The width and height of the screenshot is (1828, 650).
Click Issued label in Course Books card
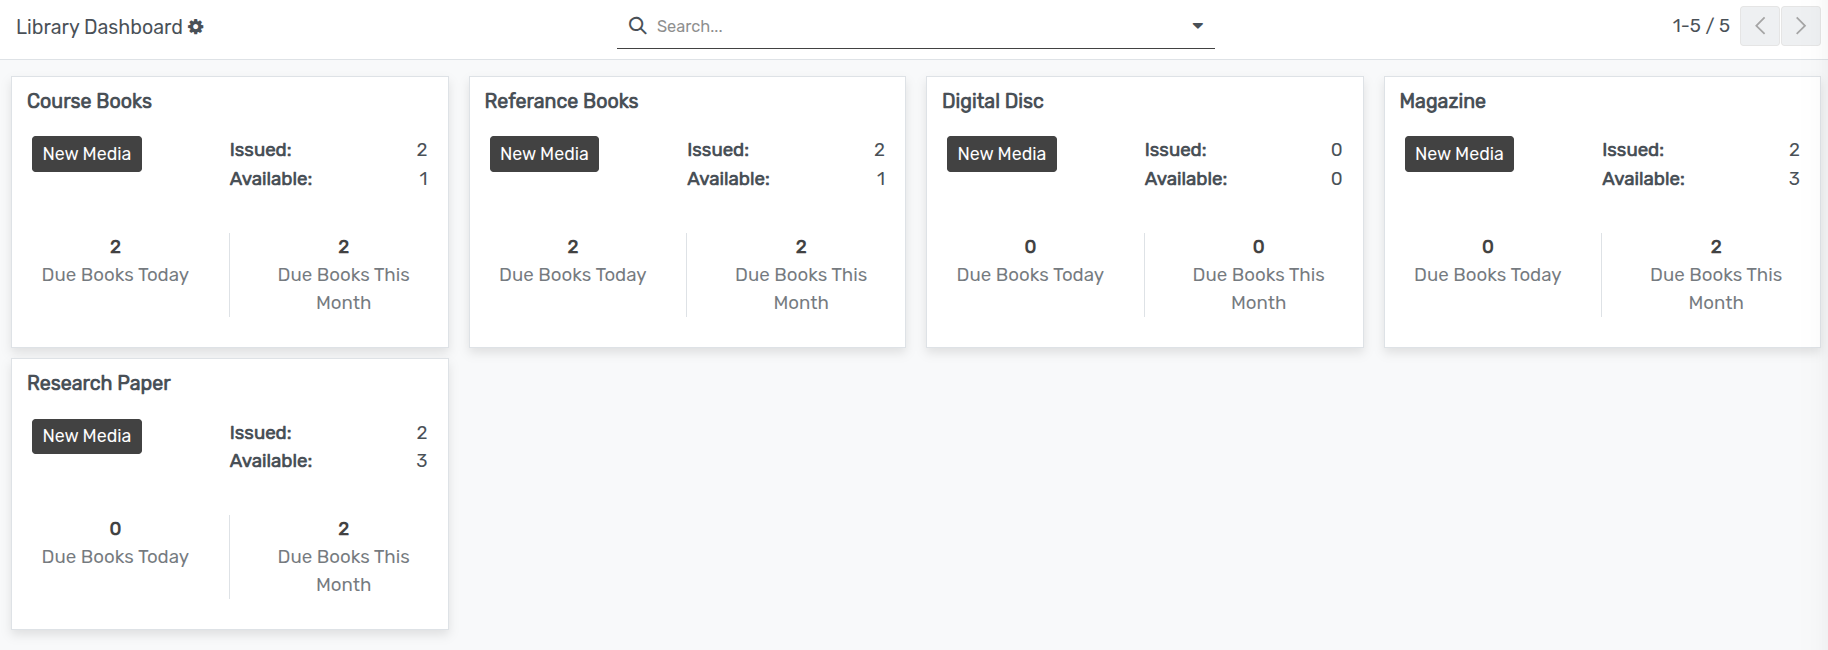click(x=261, y=150)
